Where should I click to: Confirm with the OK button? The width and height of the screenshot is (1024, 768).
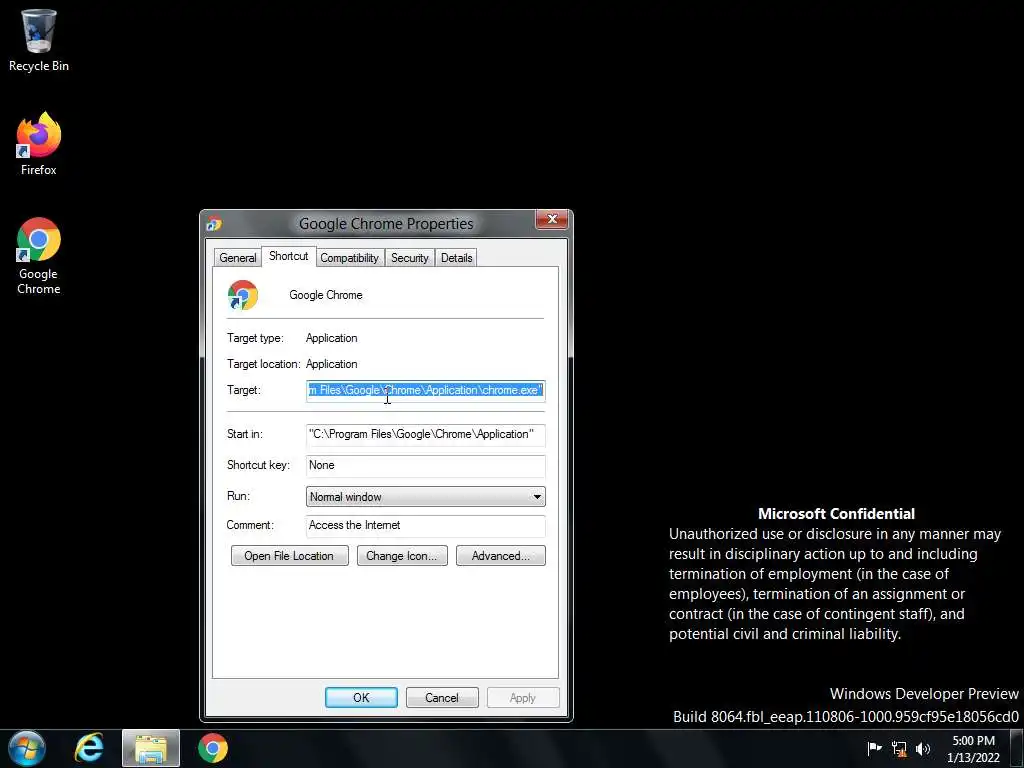(x=361, y=697)
